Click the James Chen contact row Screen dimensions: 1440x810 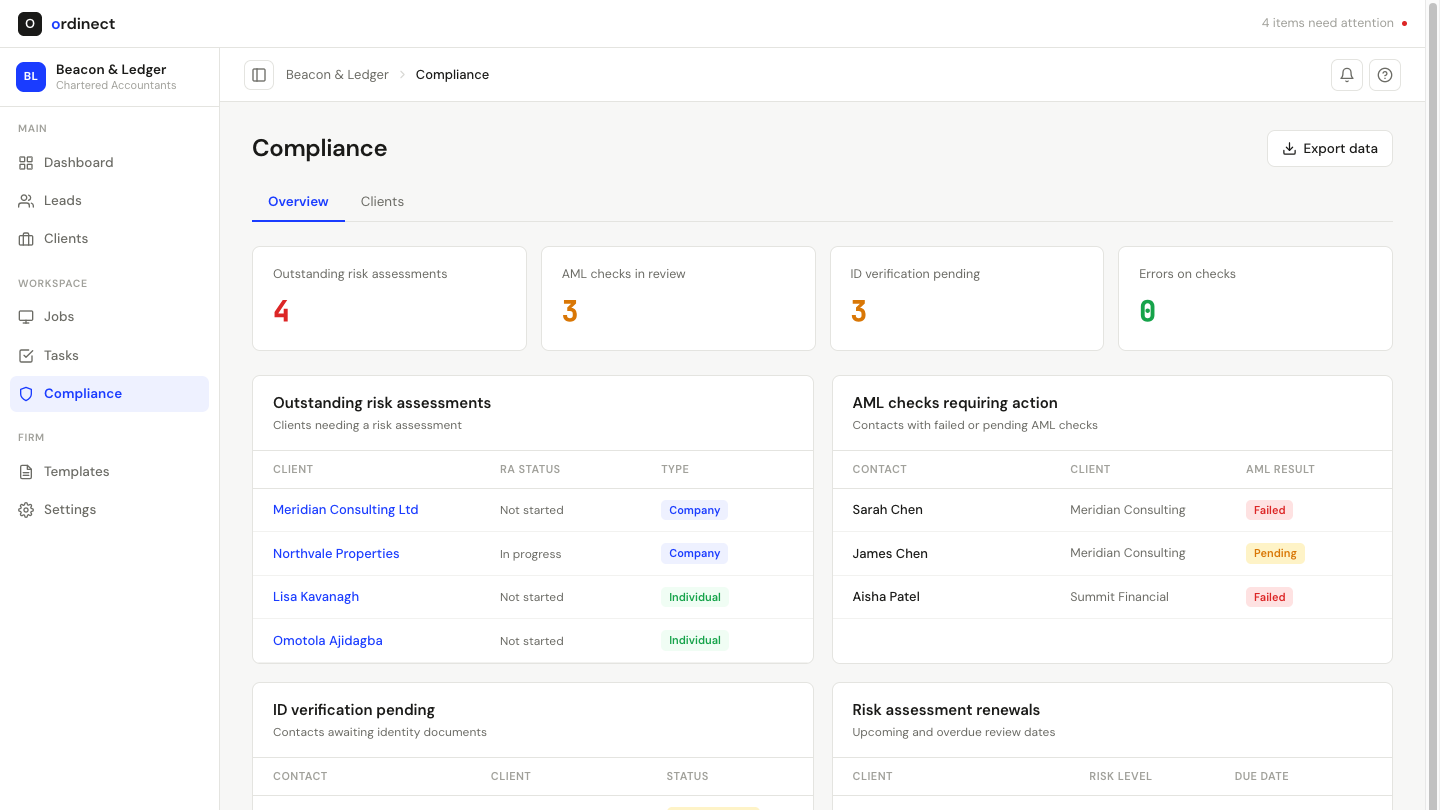pos(1112,554)
